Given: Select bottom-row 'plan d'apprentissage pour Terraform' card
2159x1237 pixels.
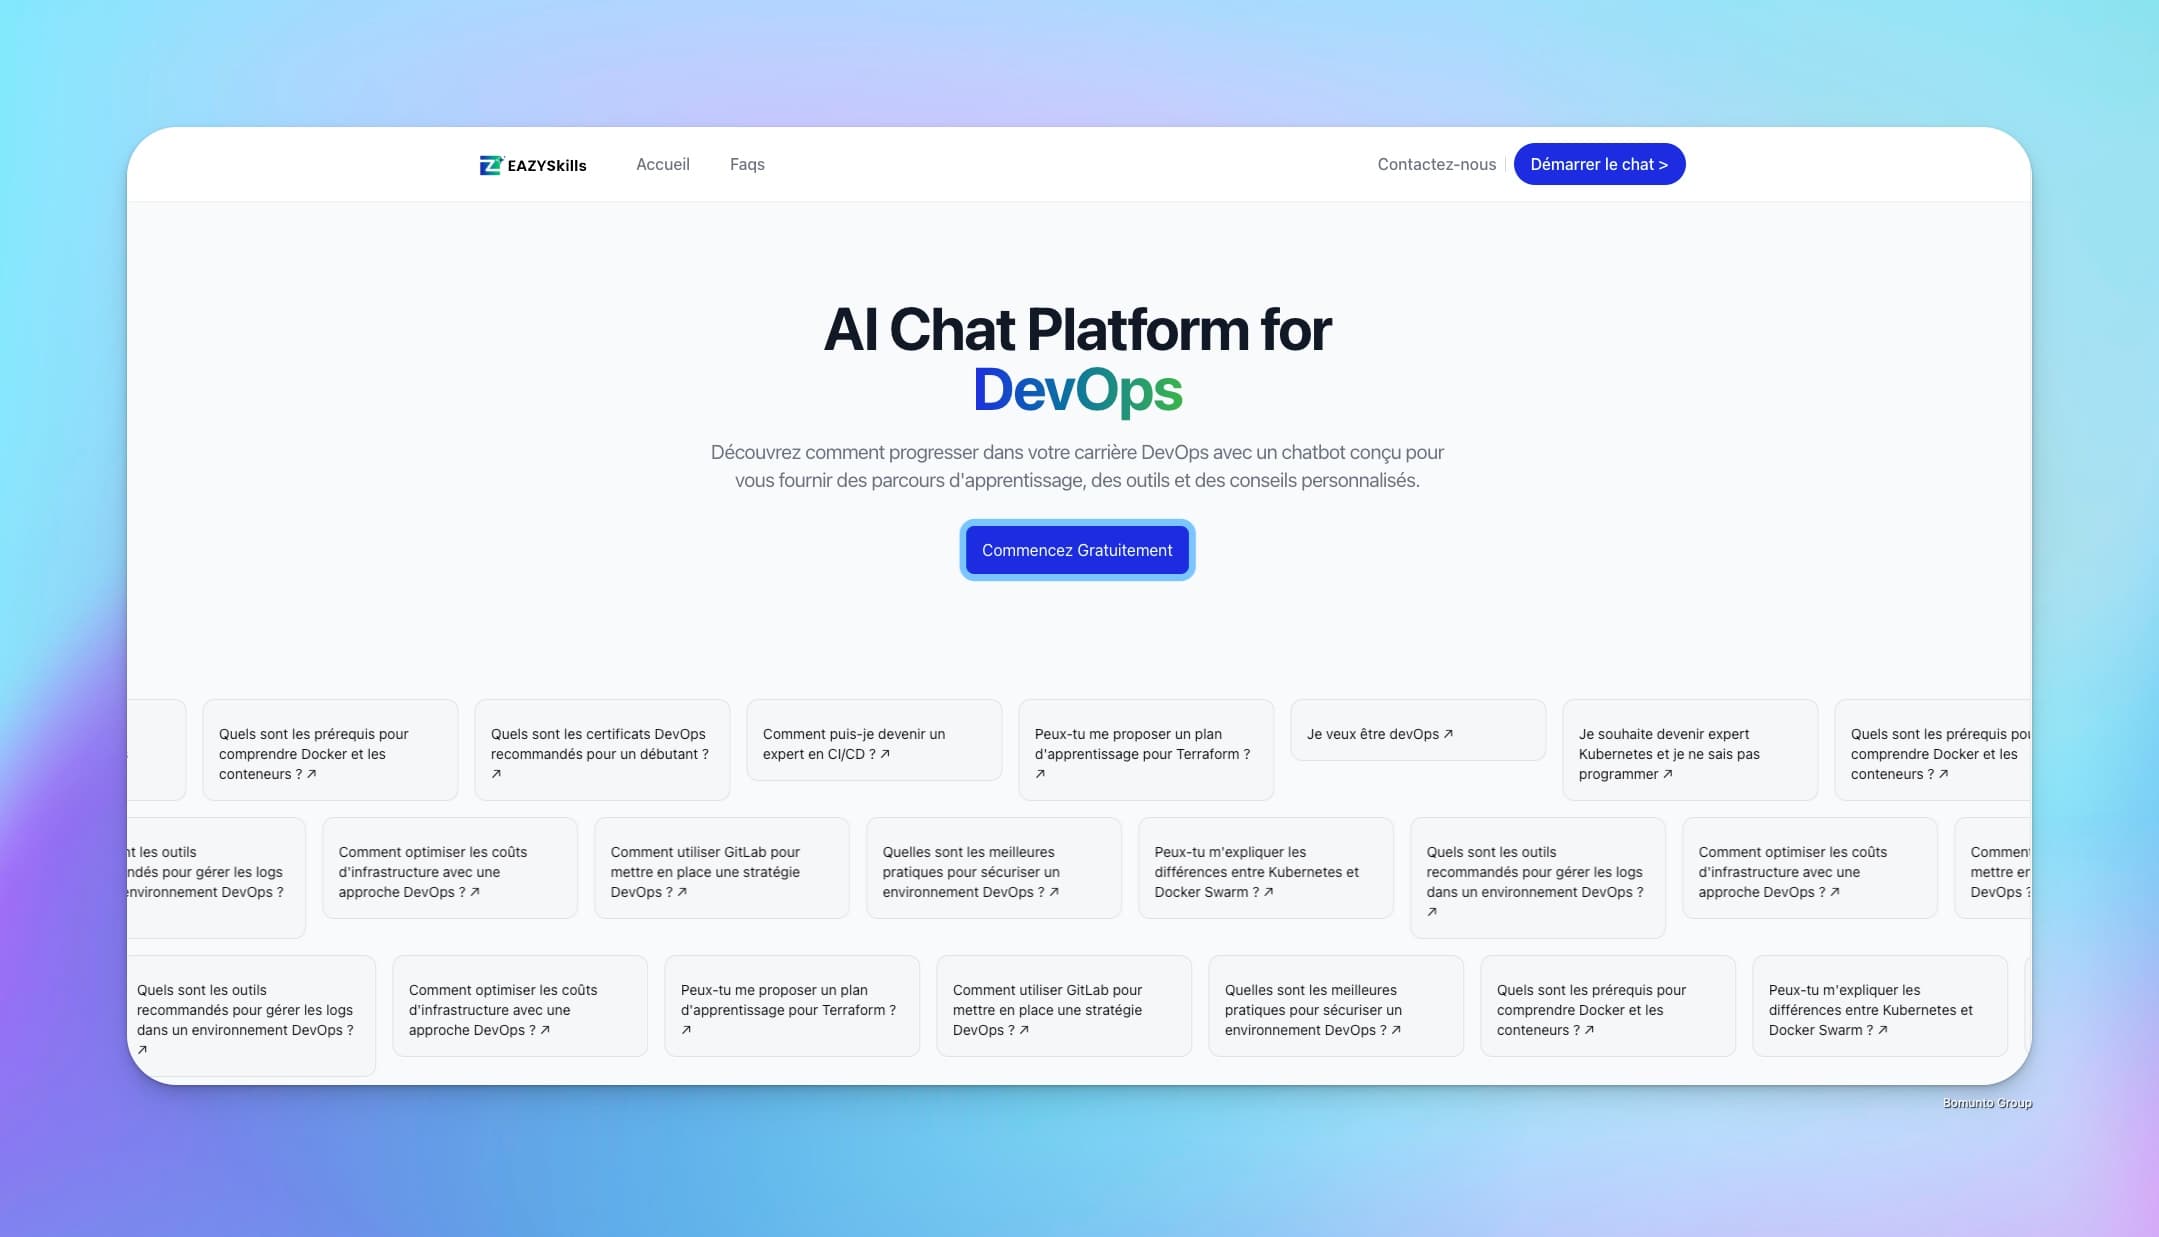Looking at the screenshot, I should coord(791,1006).
